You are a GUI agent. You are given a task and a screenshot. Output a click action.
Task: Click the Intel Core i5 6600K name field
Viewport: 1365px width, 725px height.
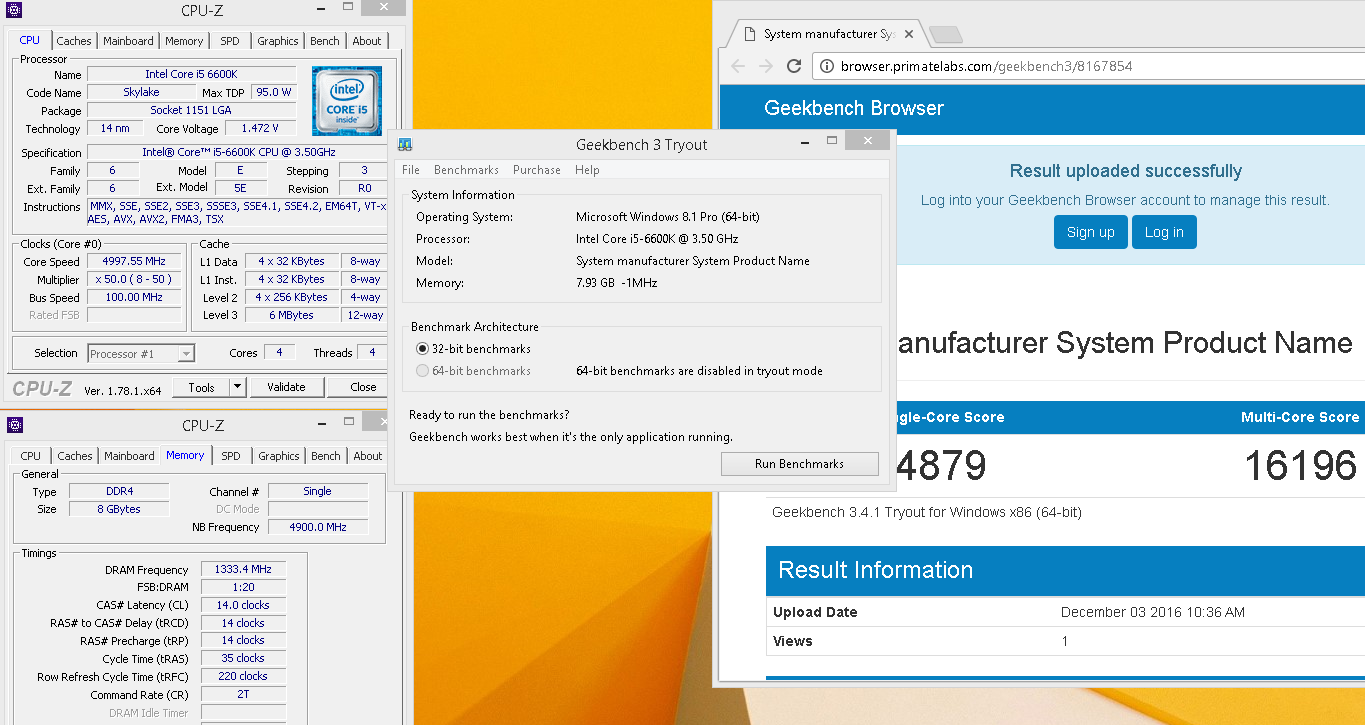tap(191, 75)
